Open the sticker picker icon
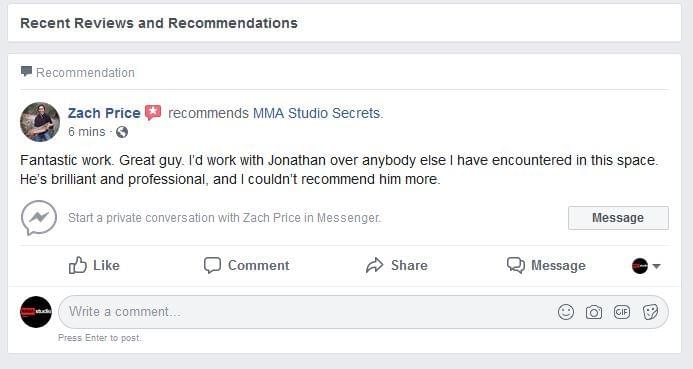The height and width of the screenshot is (369, 693). (650, 312)
